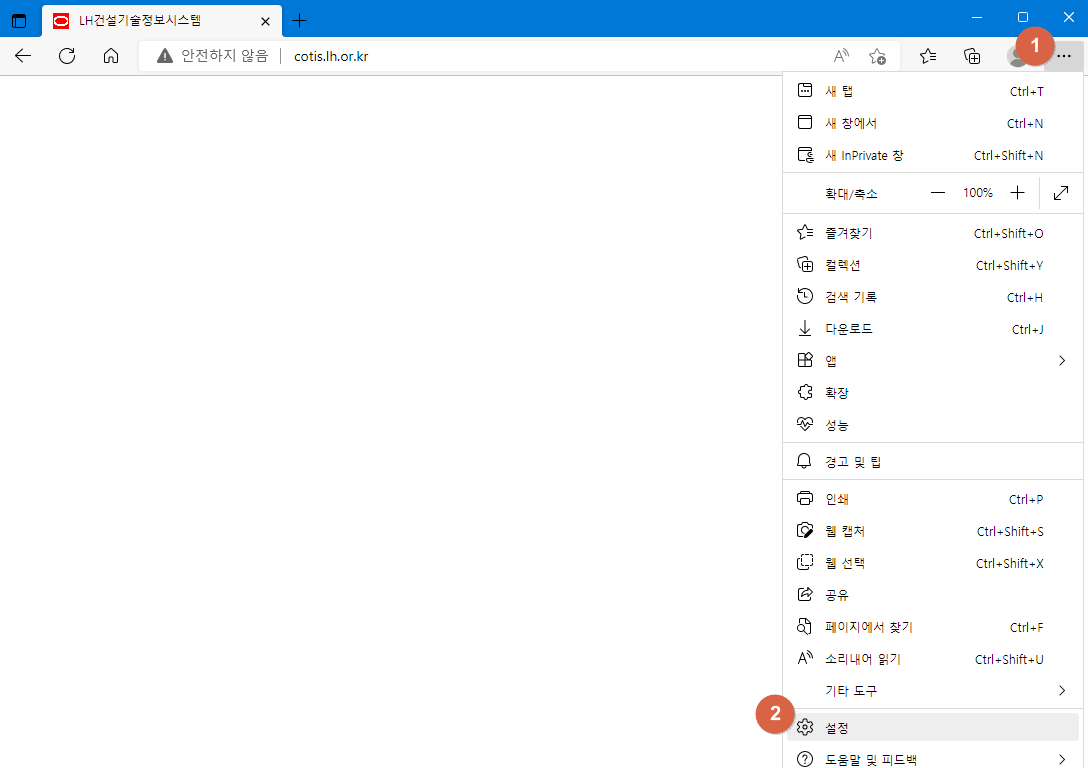Screen dimensions: 1088x768
Task: Minimize the browser window
Action: pos(977,17)
